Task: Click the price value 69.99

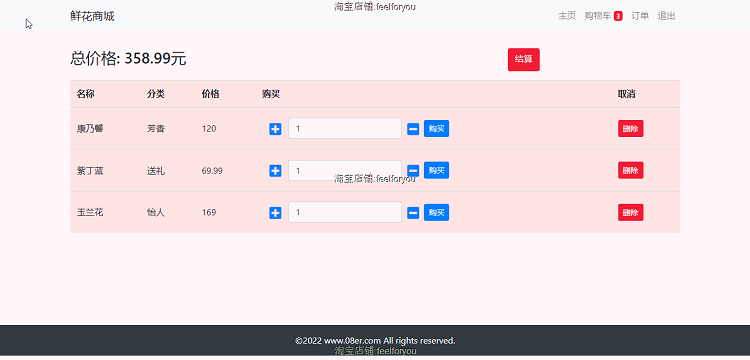Action: point(212,171)
